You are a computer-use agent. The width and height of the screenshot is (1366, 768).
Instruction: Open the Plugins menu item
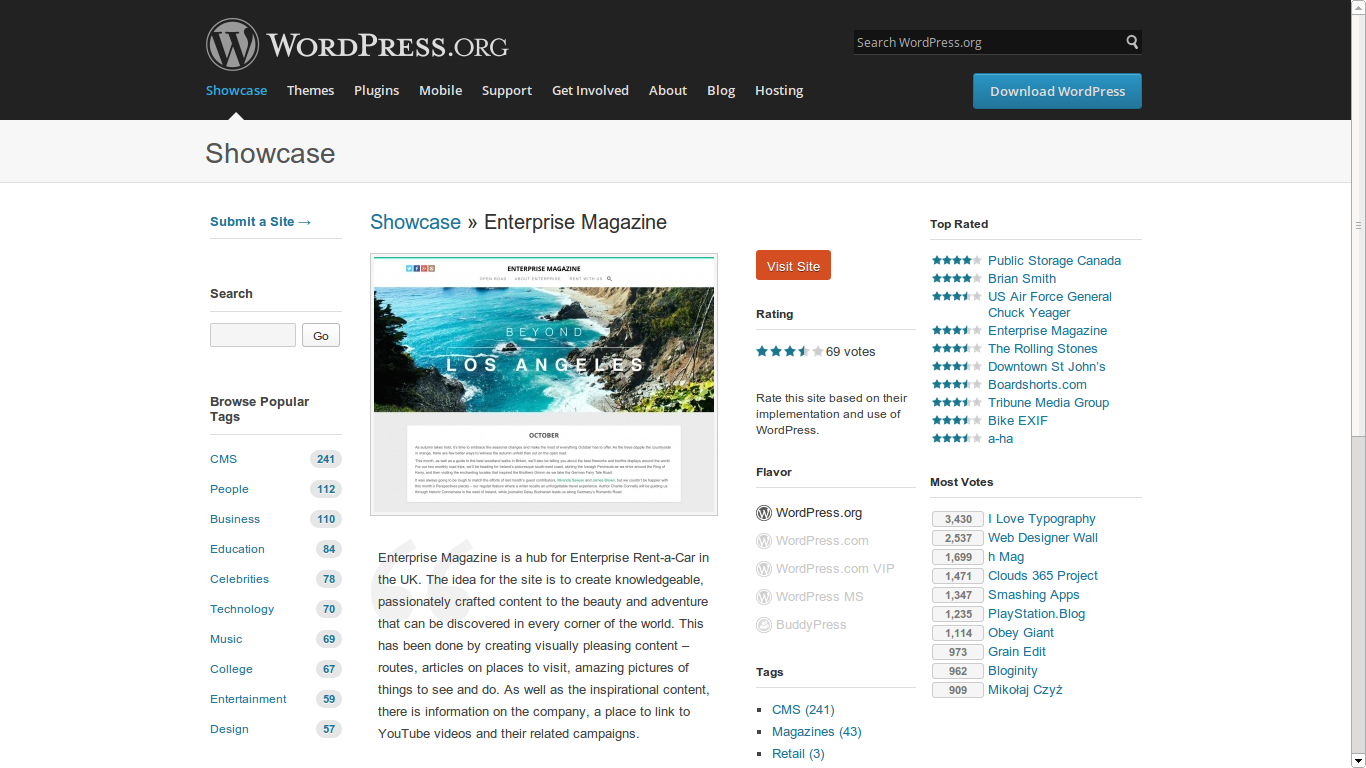pyautogui.click(x=376, y=90)
